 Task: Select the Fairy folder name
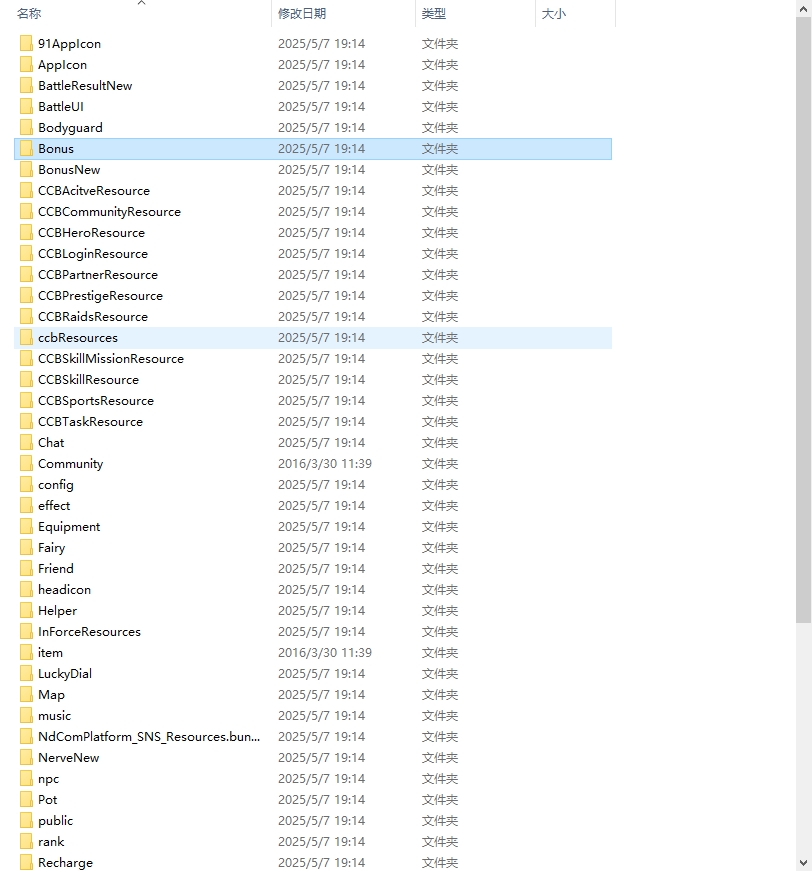[52, 548]
